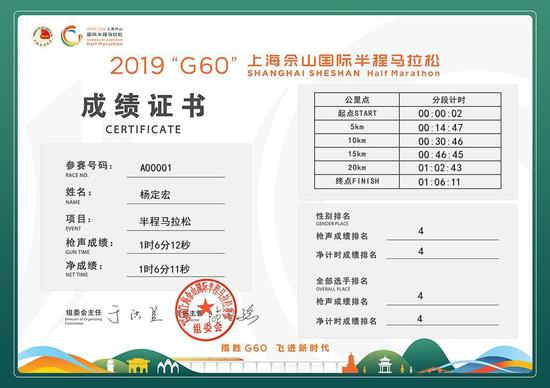Viewport: 550px width, 388px height.
Task: Click the slogan 揽胜G60 飞进新时代
Action: [275, 348]
